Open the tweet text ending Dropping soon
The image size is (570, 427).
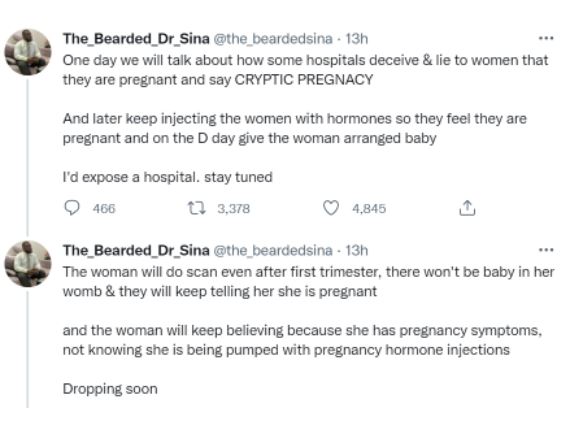tap(308, 330)
